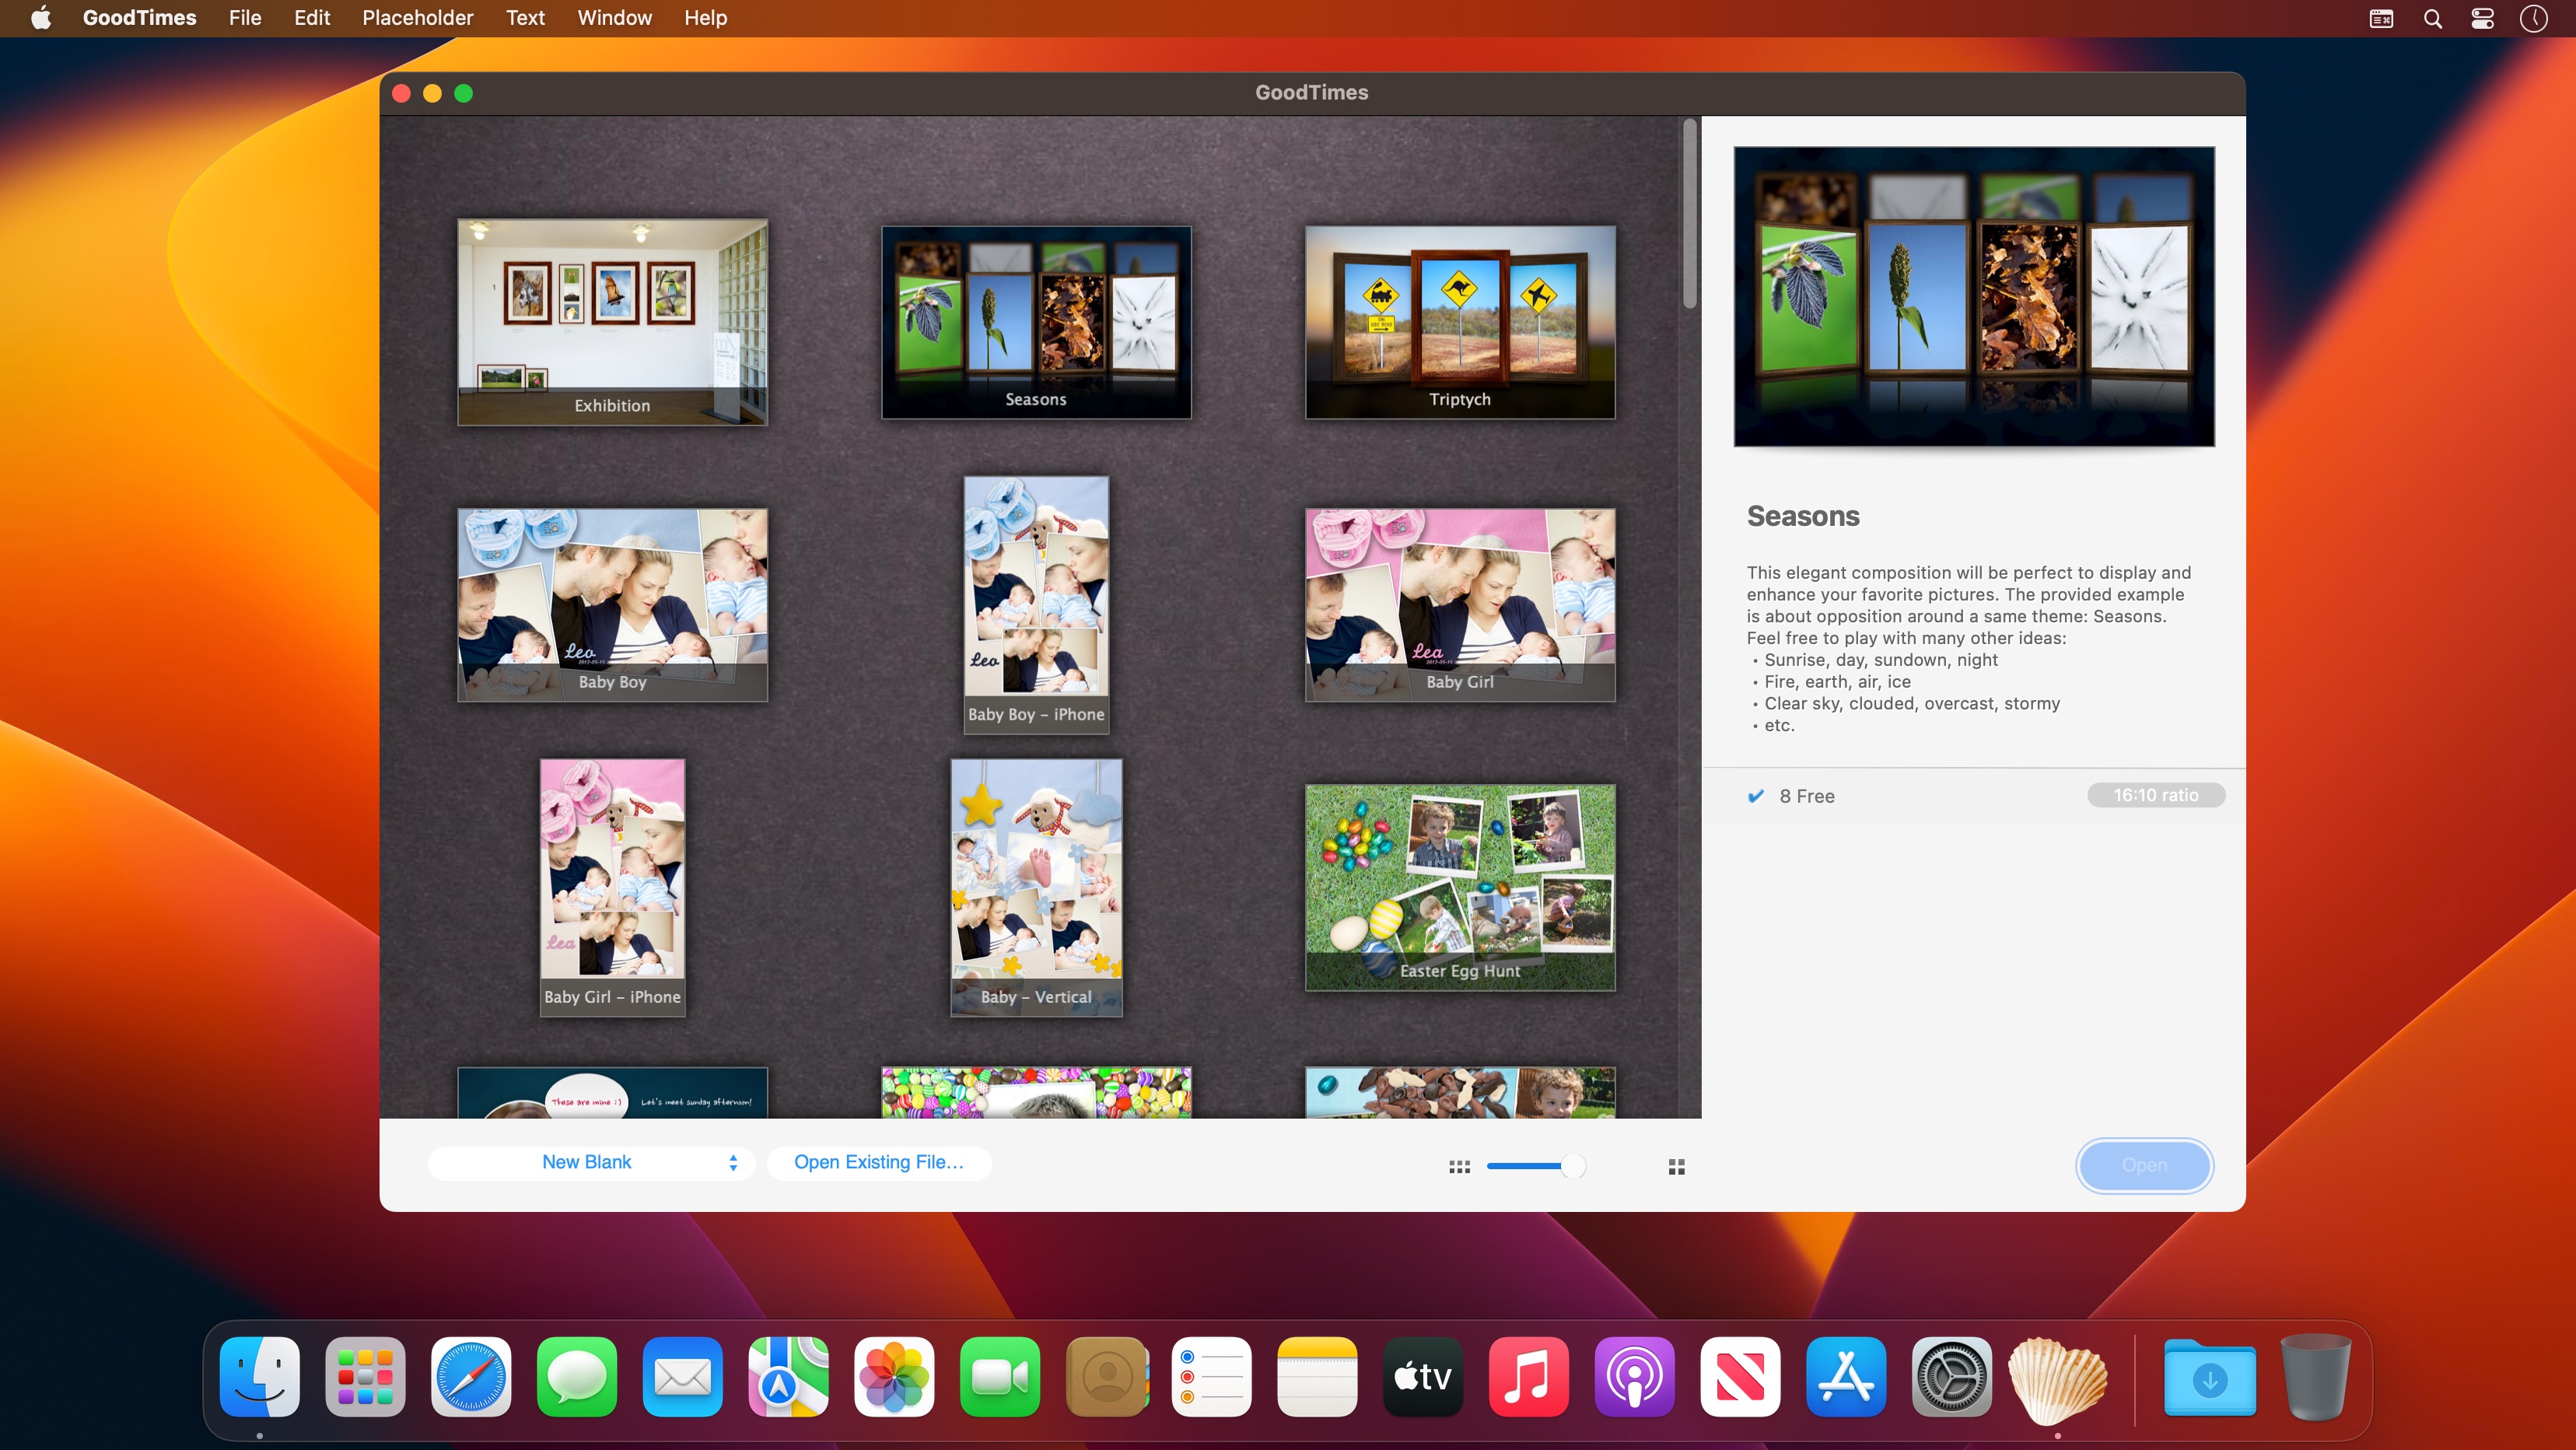Click the small grid thumbnails icon
This screenshot has height=1450, width=2576.
tap(1459, 1166)
